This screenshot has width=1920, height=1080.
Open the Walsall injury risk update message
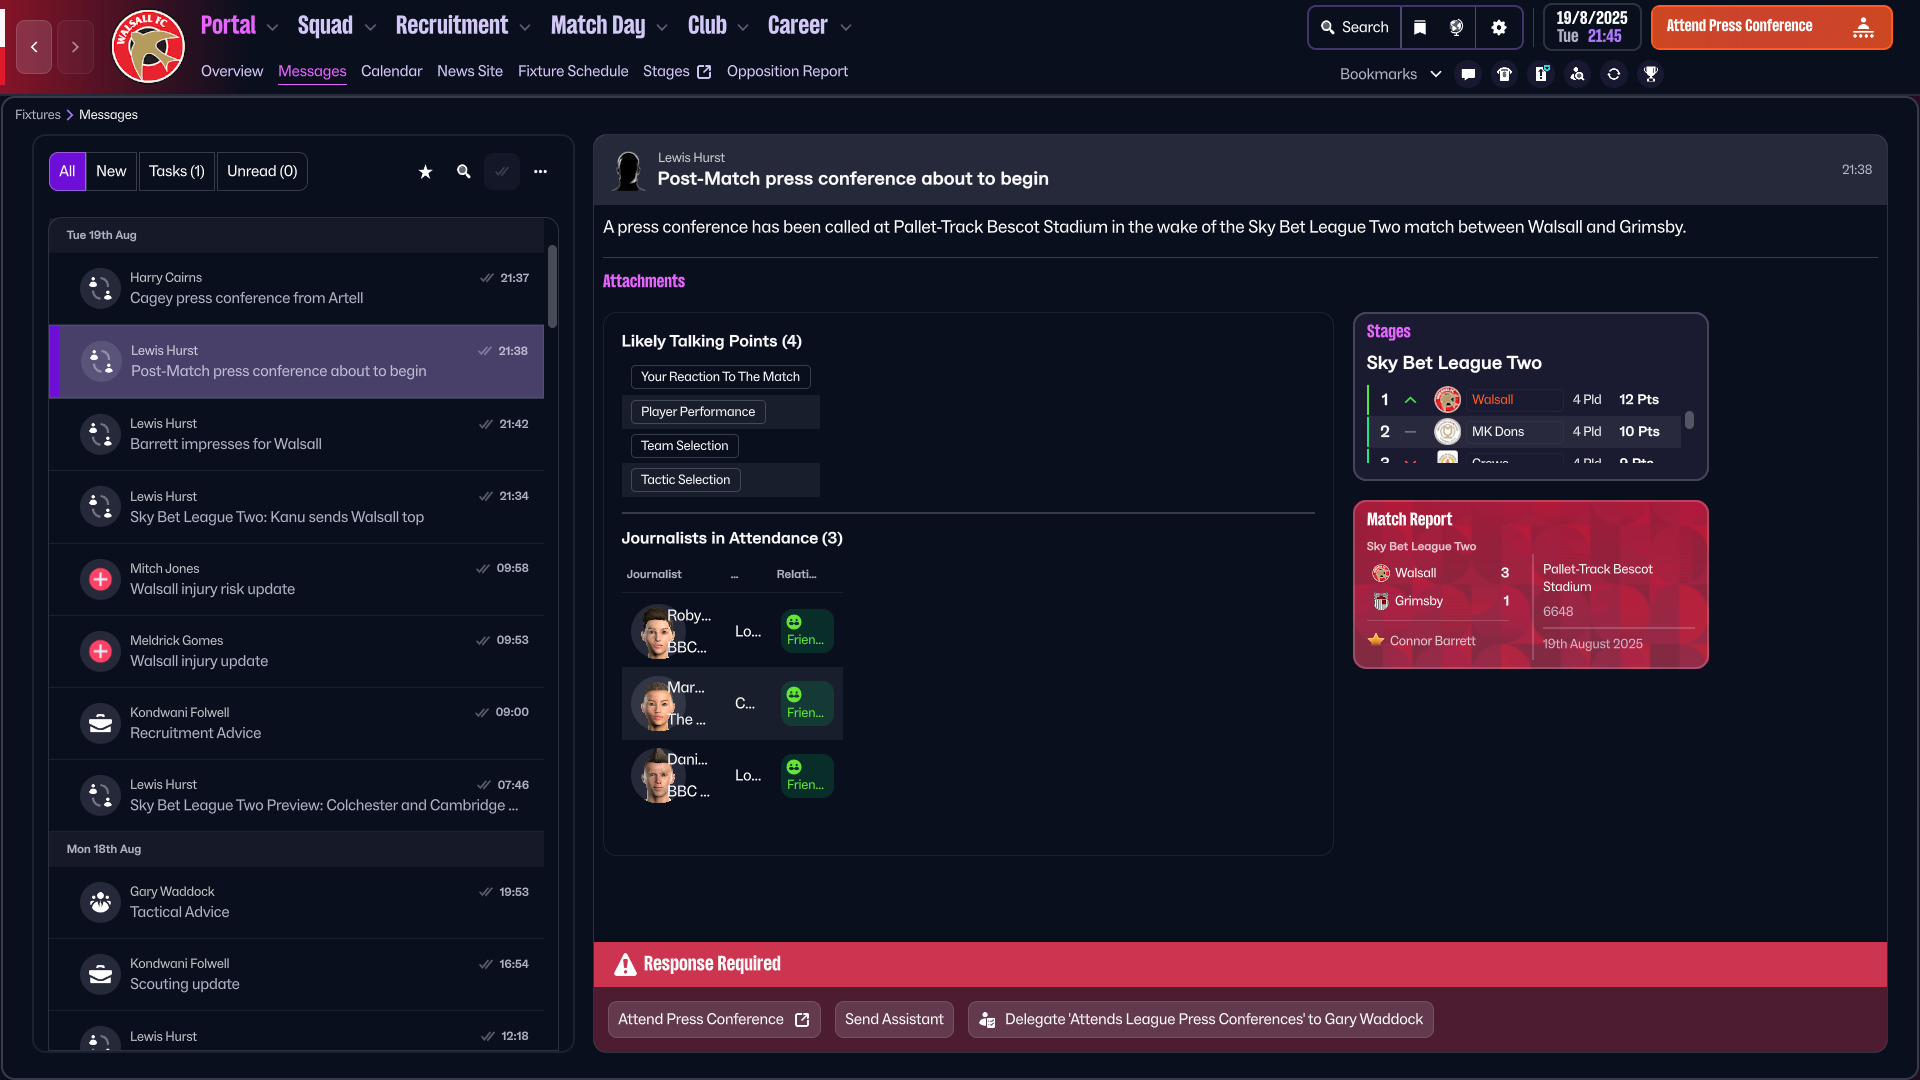[x=297, y=580]
